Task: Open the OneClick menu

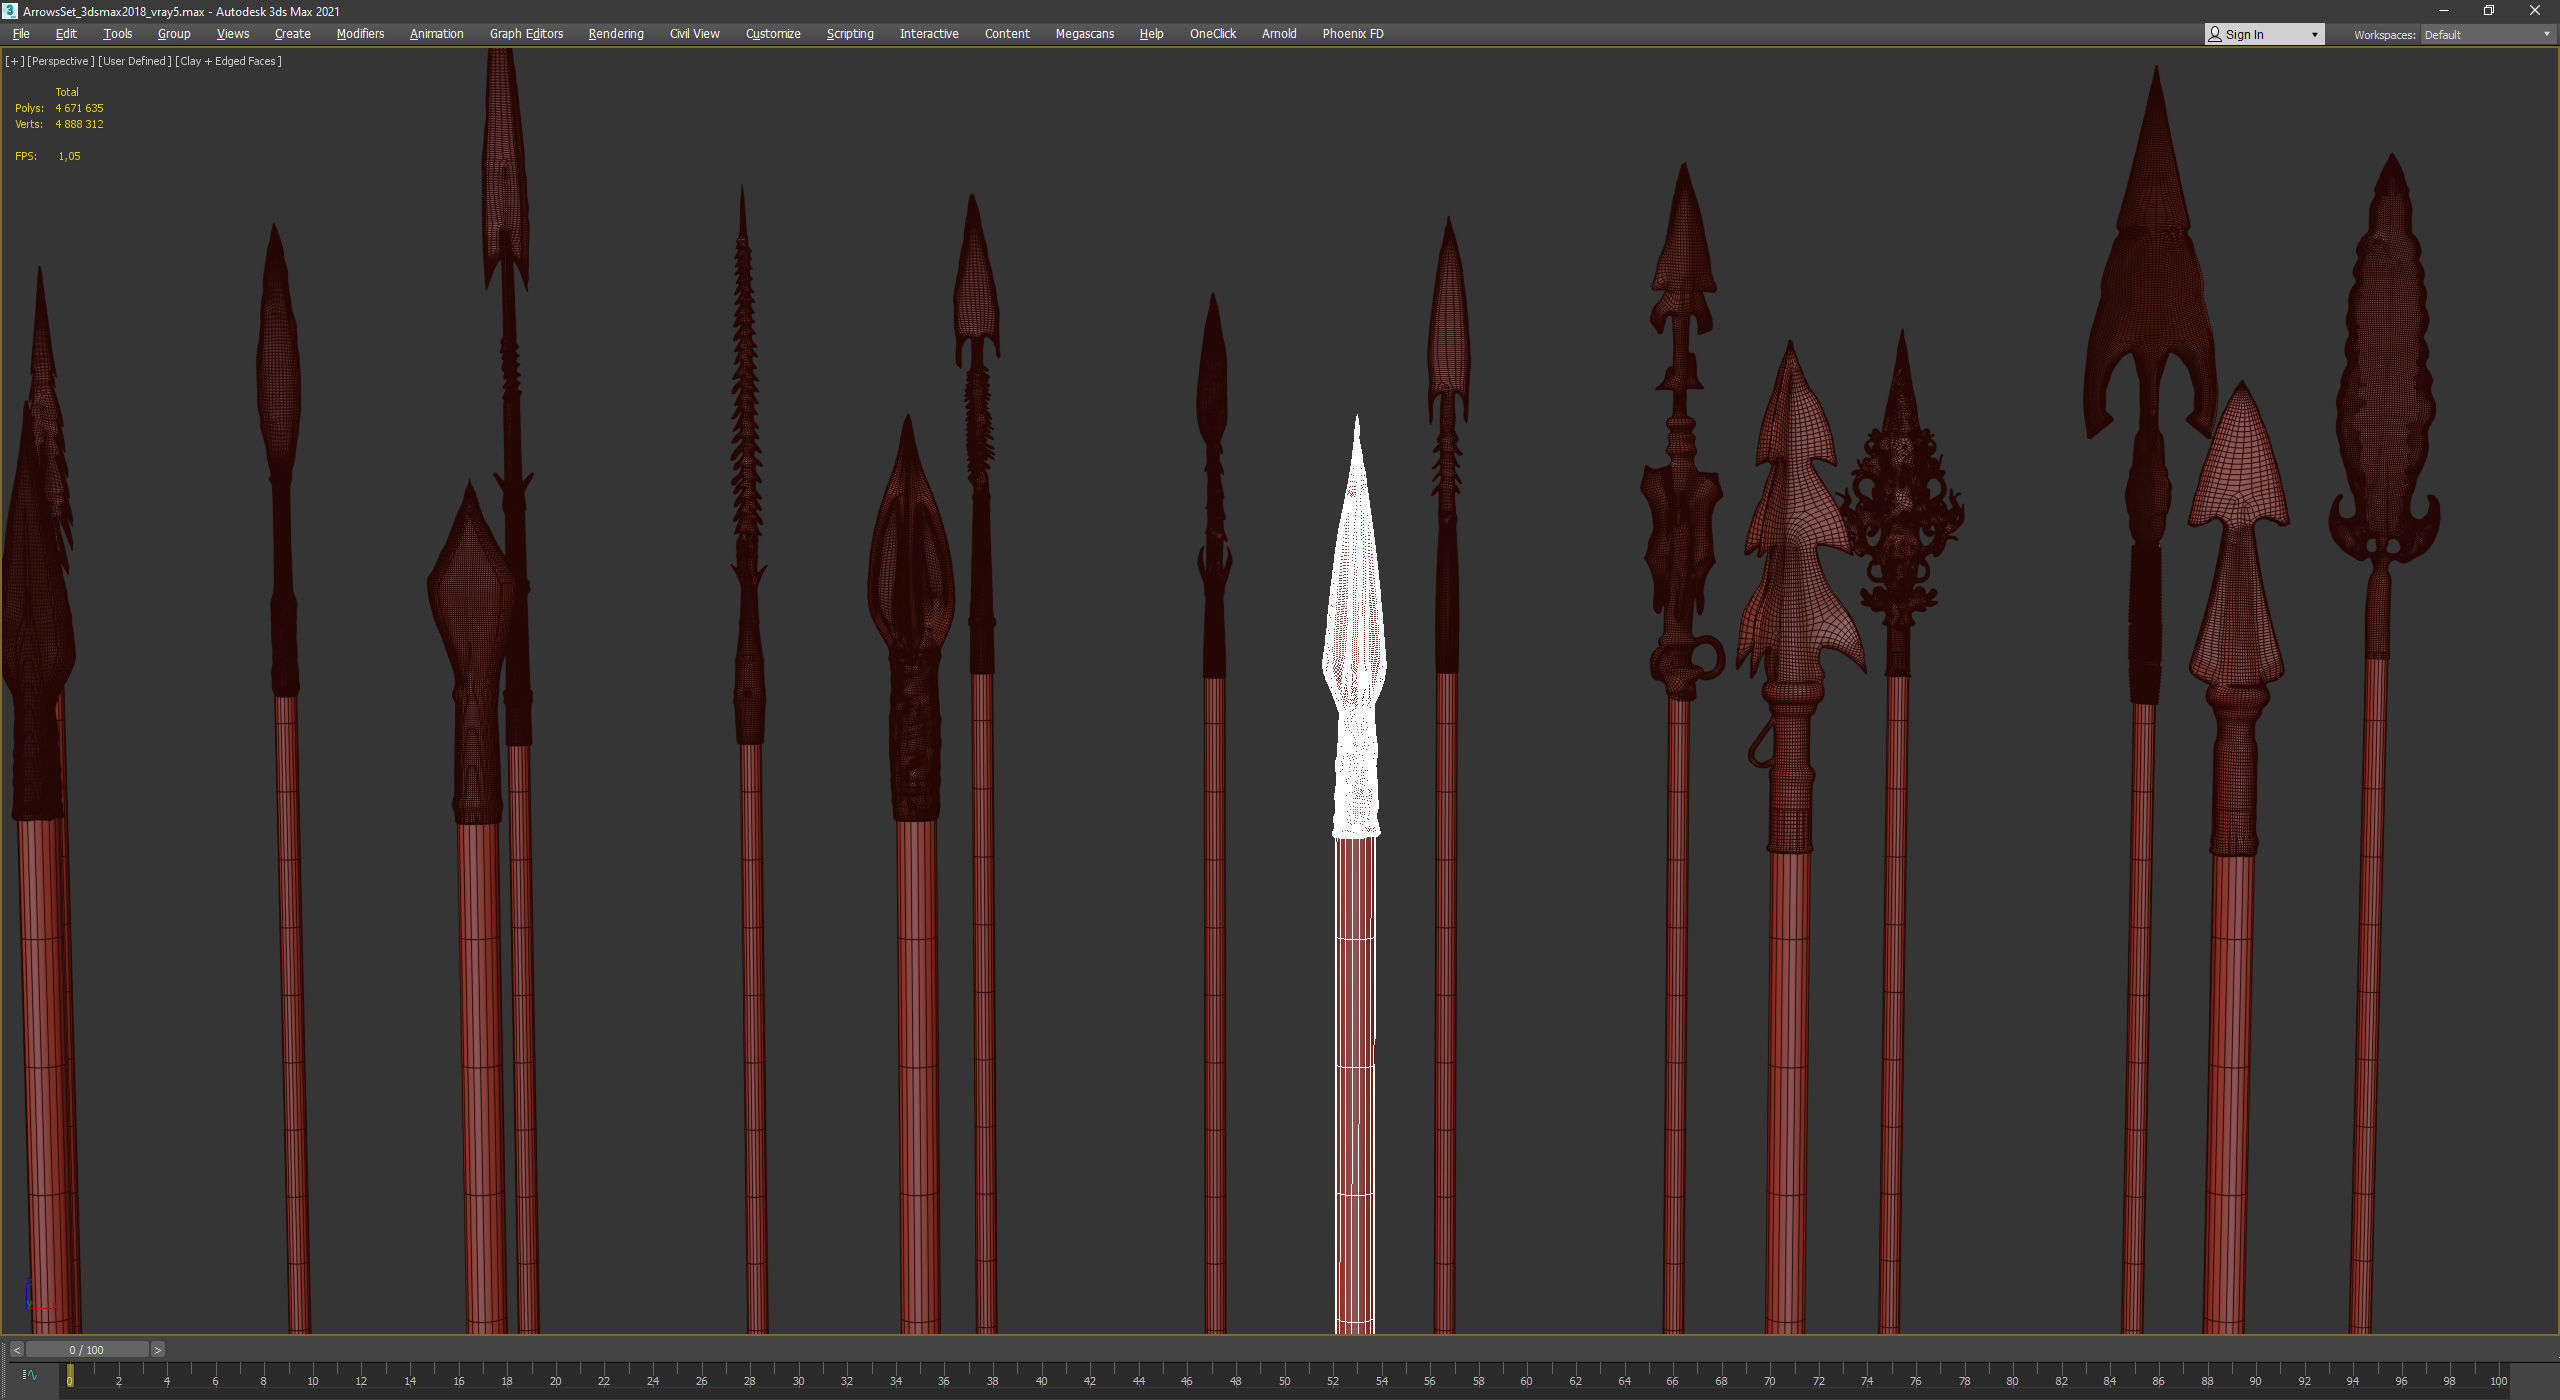Action: (x=1213, y=34)
